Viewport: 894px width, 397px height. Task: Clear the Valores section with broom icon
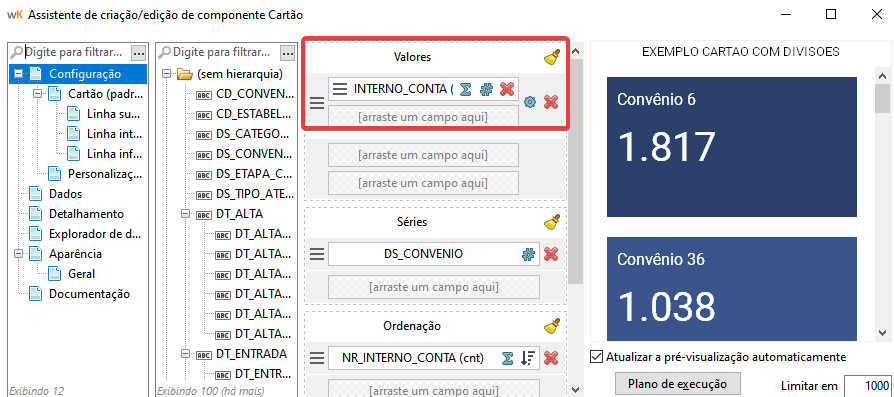(551, 57)
